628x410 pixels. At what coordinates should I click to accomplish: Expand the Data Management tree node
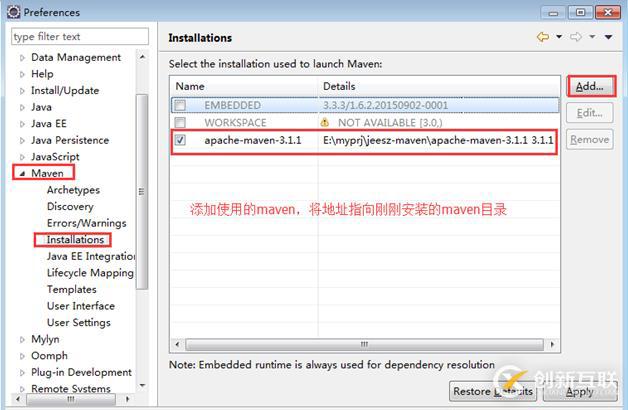click(22, 58)
